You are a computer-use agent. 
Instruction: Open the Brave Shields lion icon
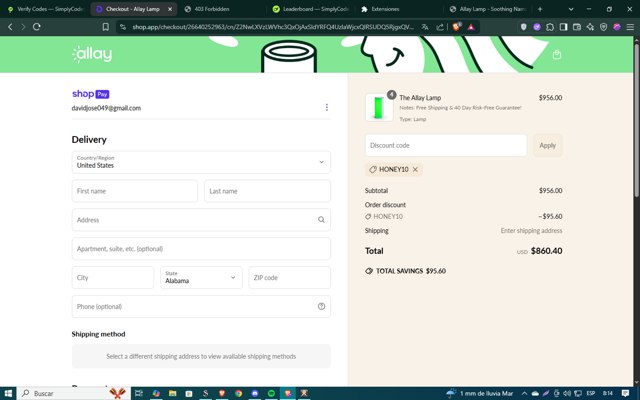tap(457, 27)
